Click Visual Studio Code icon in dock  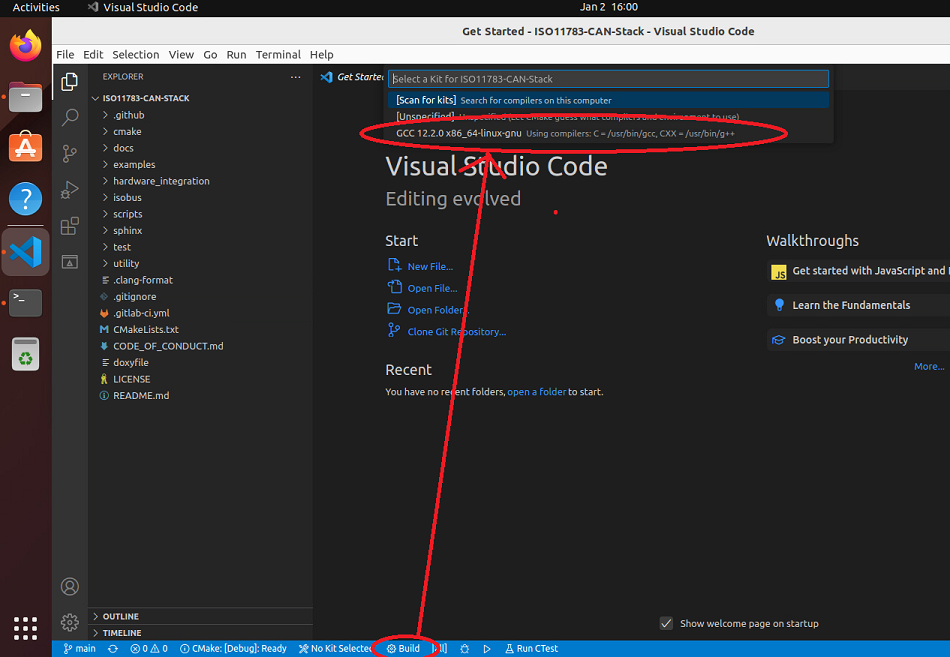click(25, 252)
